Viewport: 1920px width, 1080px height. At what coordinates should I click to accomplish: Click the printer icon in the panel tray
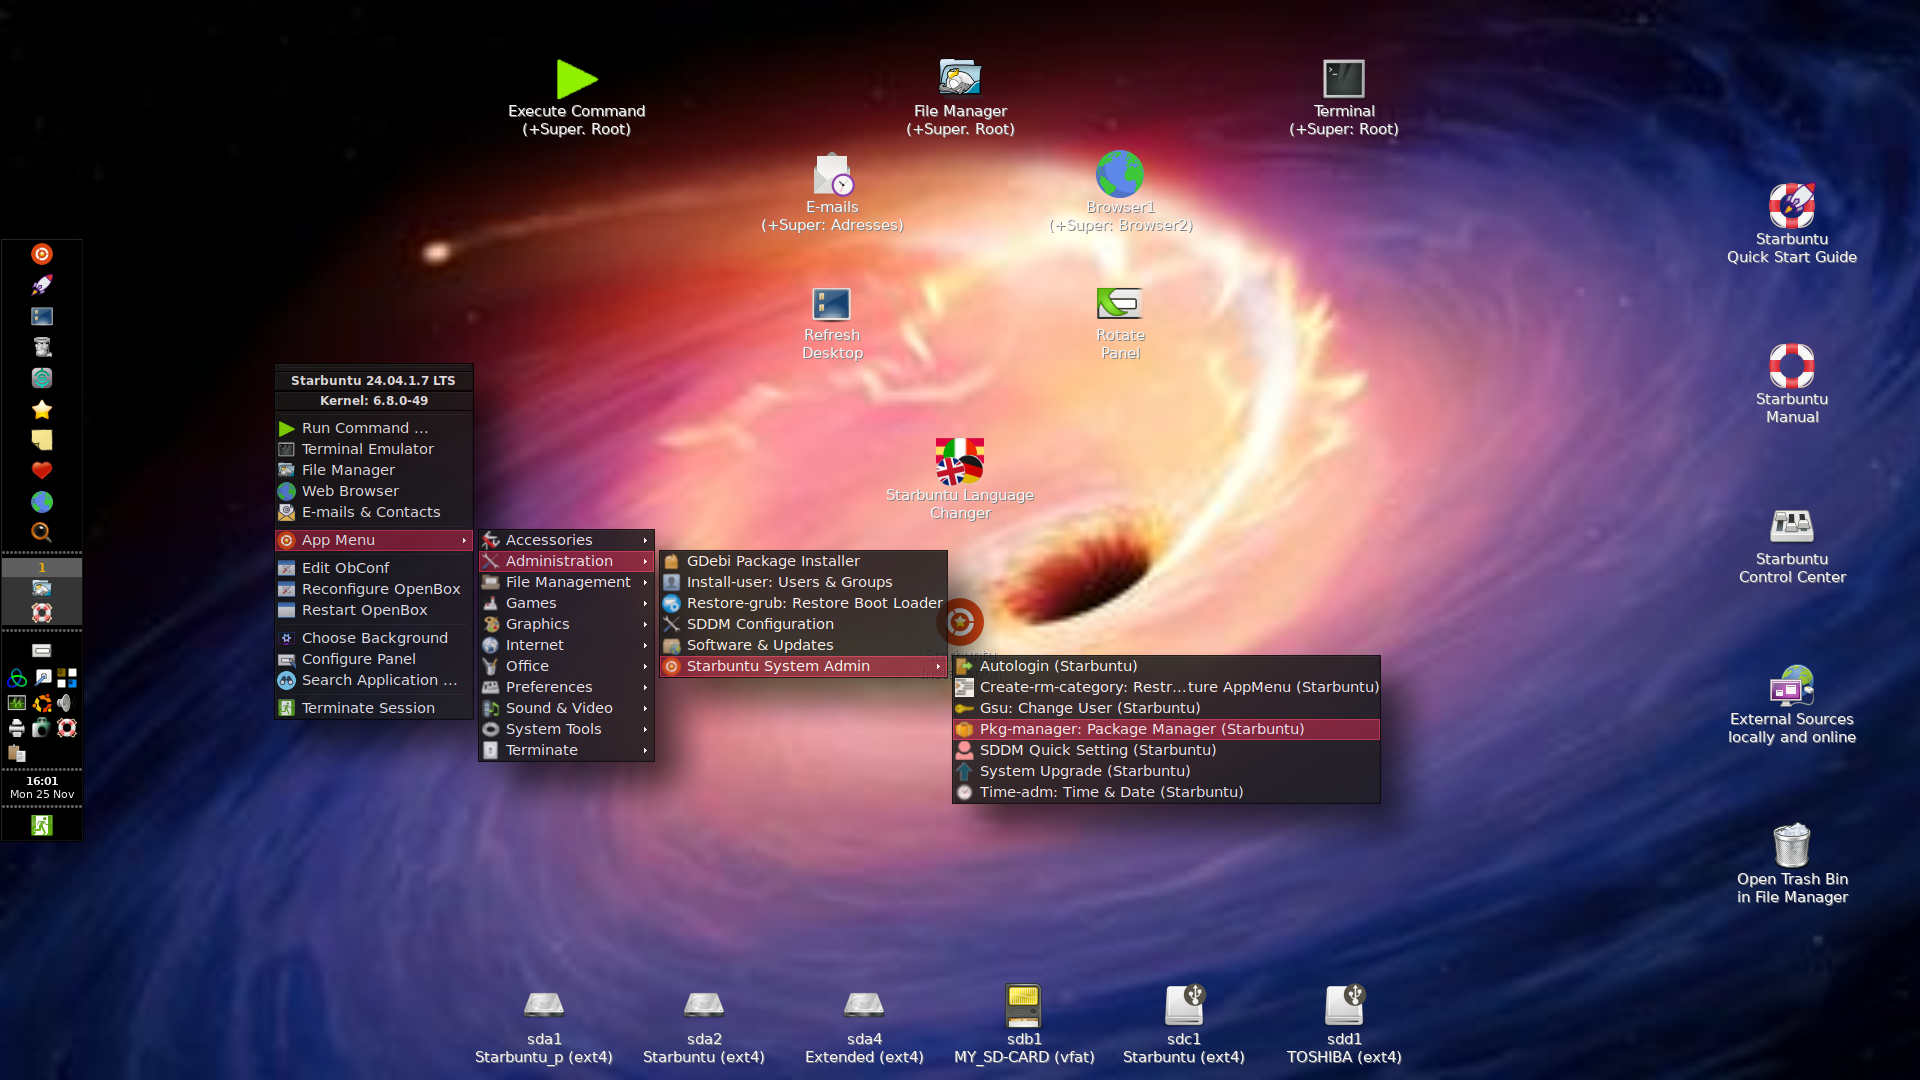[17, 728]
